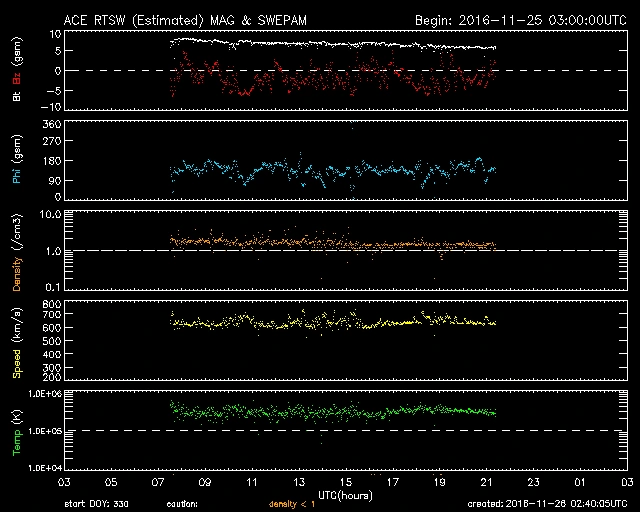The height and width of the screenshot is (512, 640).
Task: Click the '270' value on Phi axis
Action: tap(52, 141)
